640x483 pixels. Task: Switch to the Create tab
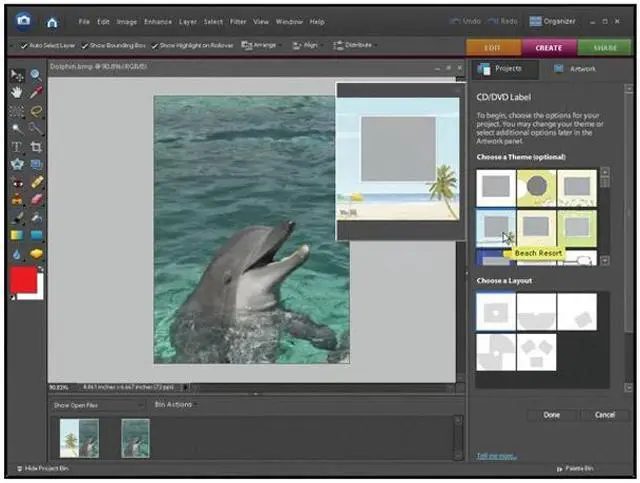point(549,48)
